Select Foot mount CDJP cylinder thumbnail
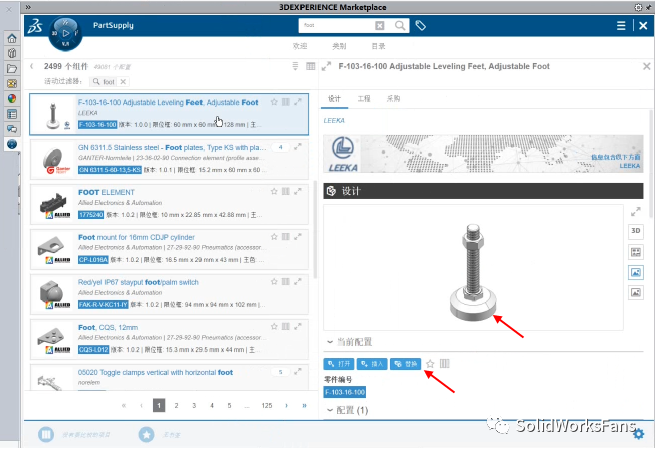Viewport: 656px width, 452px height. [x=53, y=249]
